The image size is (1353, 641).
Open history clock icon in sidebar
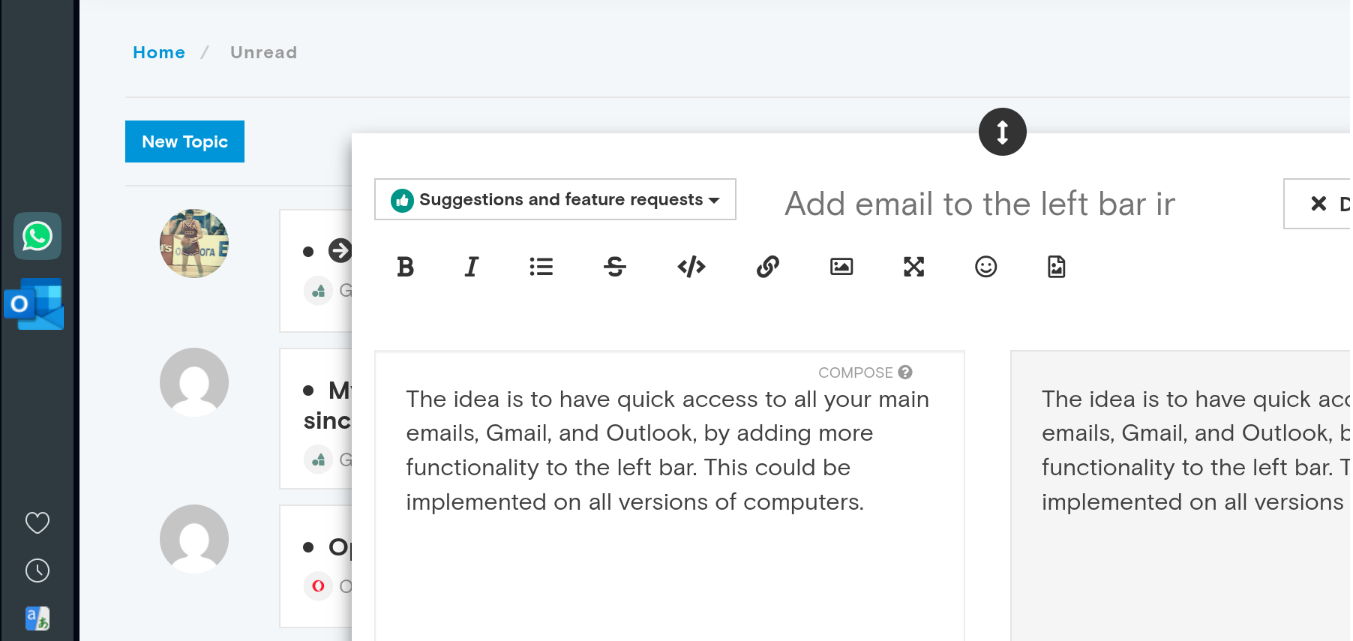(37, 570)
